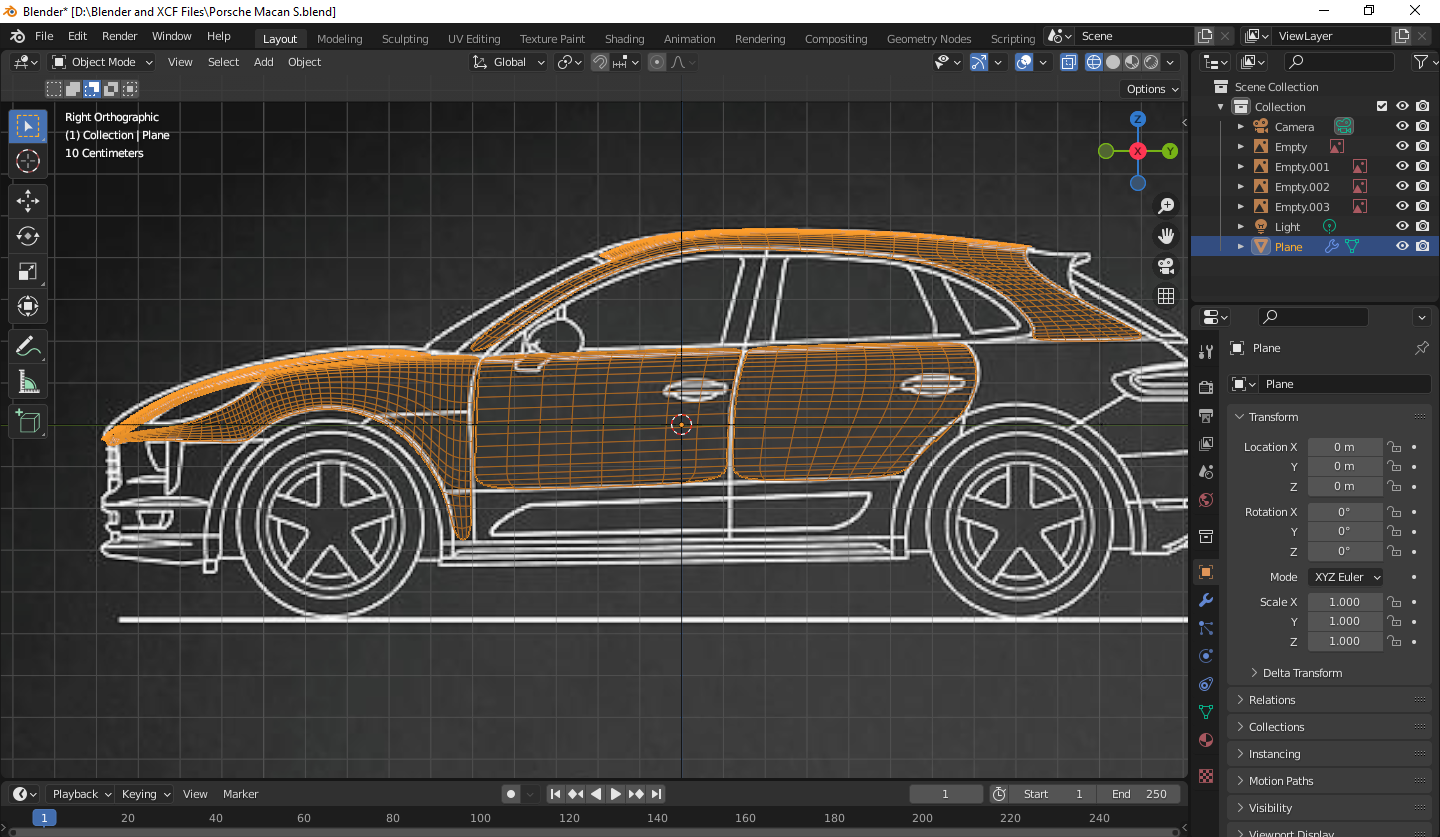Click the Add Cube tool
The width and height of the screenshot is (1440, 837).
pos(28,421)
